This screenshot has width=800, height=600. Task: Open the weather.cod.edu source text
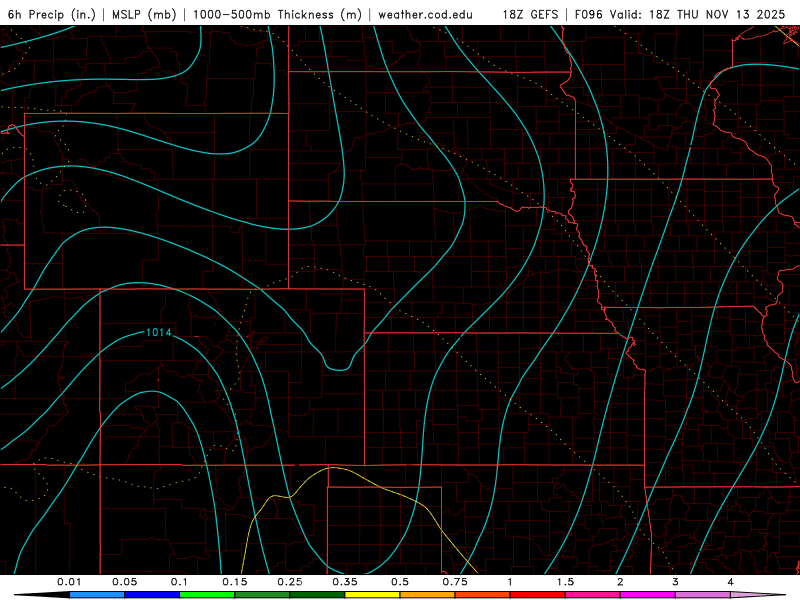point(425,14)
